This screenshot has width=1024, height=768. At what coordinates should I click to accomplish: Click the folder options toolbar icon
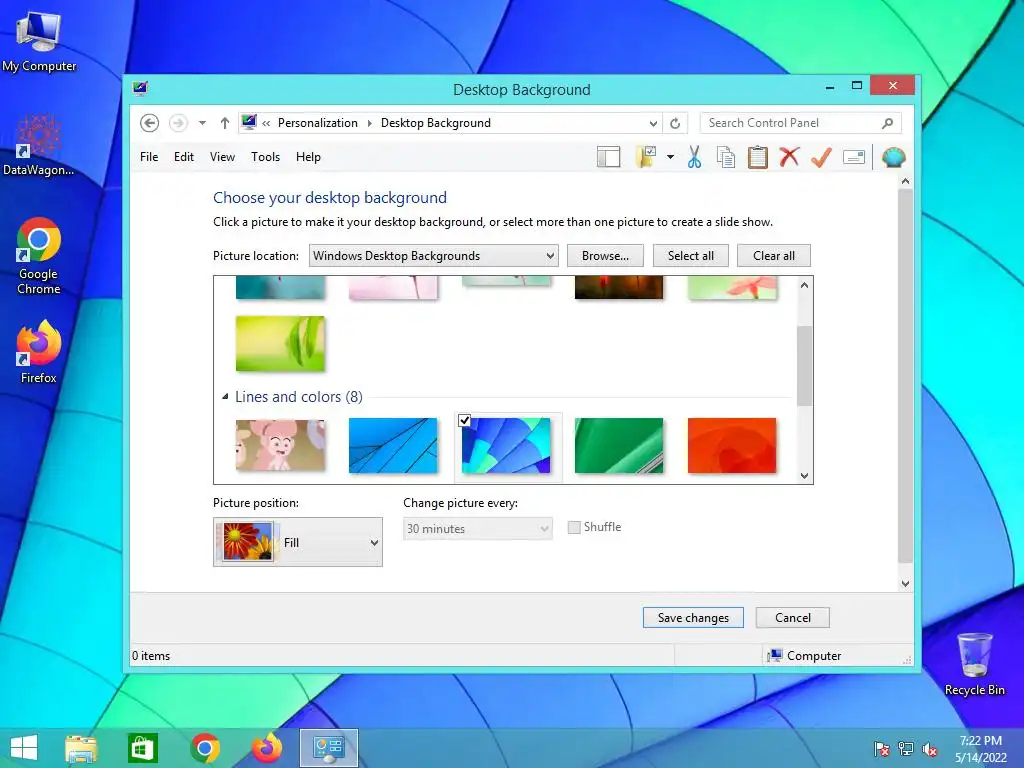point(646,157)
